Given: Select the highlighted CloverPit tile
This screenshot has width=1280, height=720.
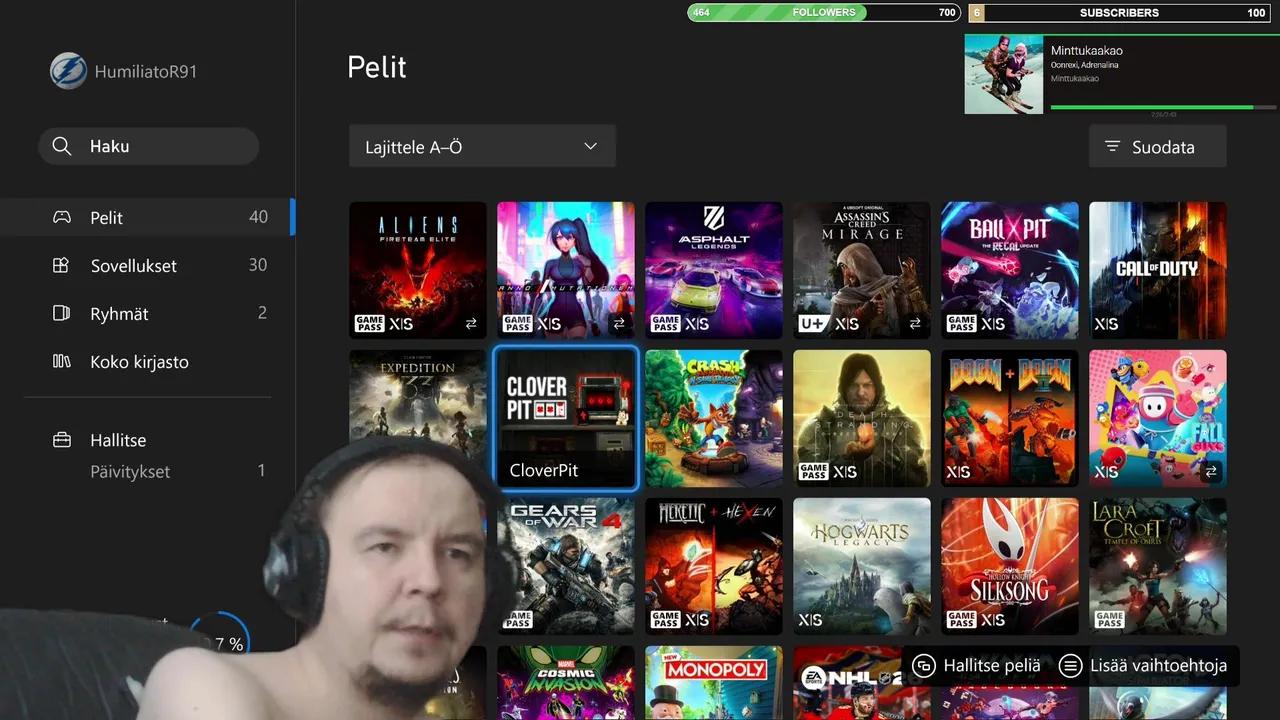Looking at the screenshot, I should point(566,418).
